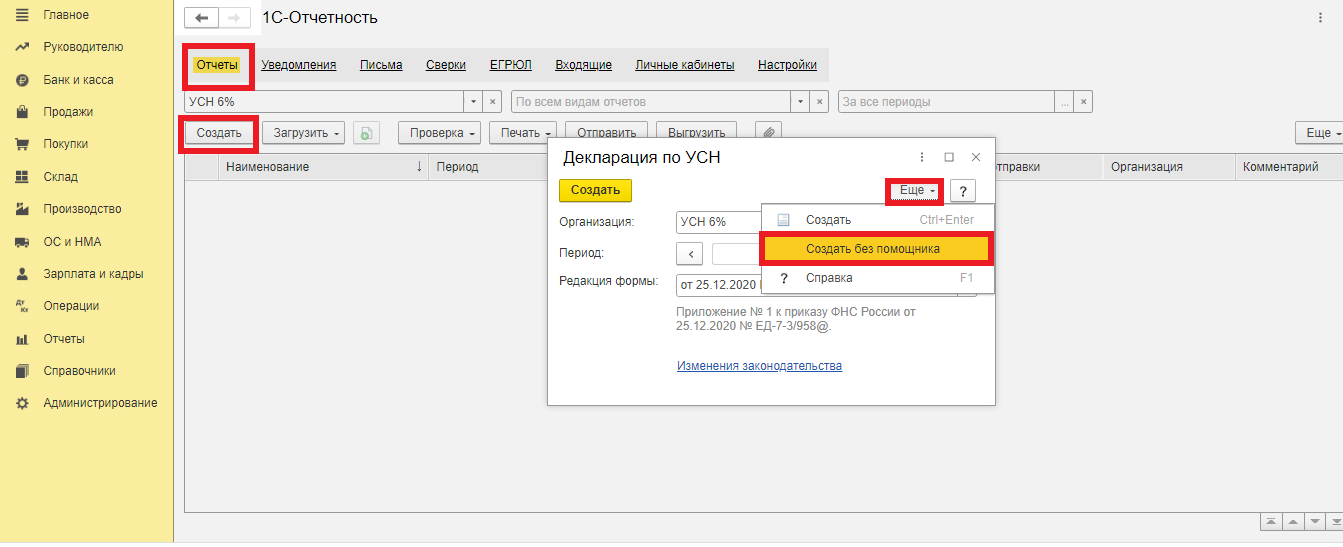
Task: Click the За все периоды input field
Action: 945,102
